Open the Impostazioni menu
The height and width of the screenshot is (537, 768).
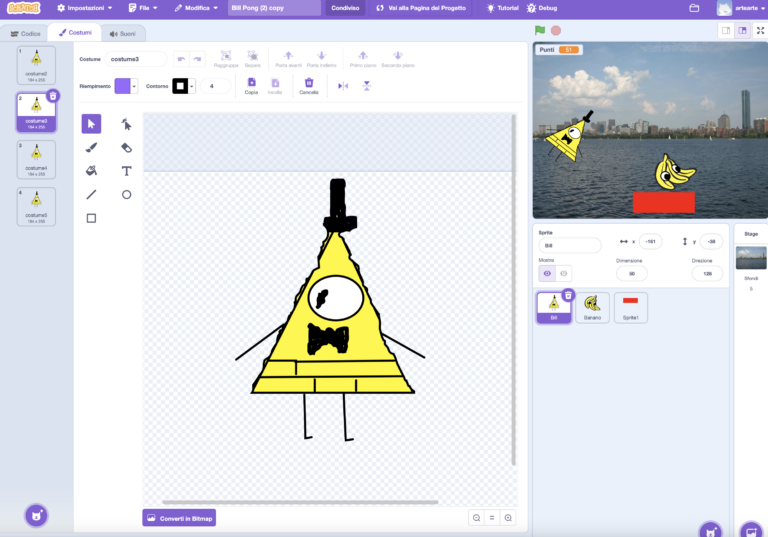[85, 8]
